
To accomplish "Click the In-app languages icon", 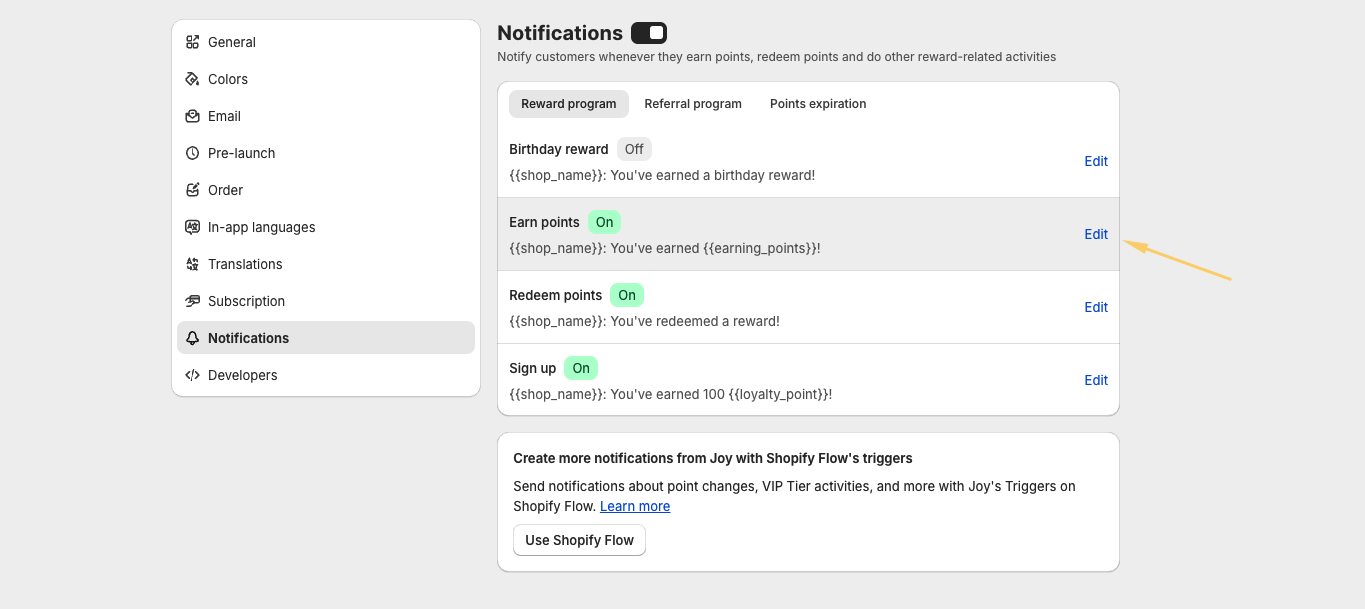I will [x=193, y=227].
